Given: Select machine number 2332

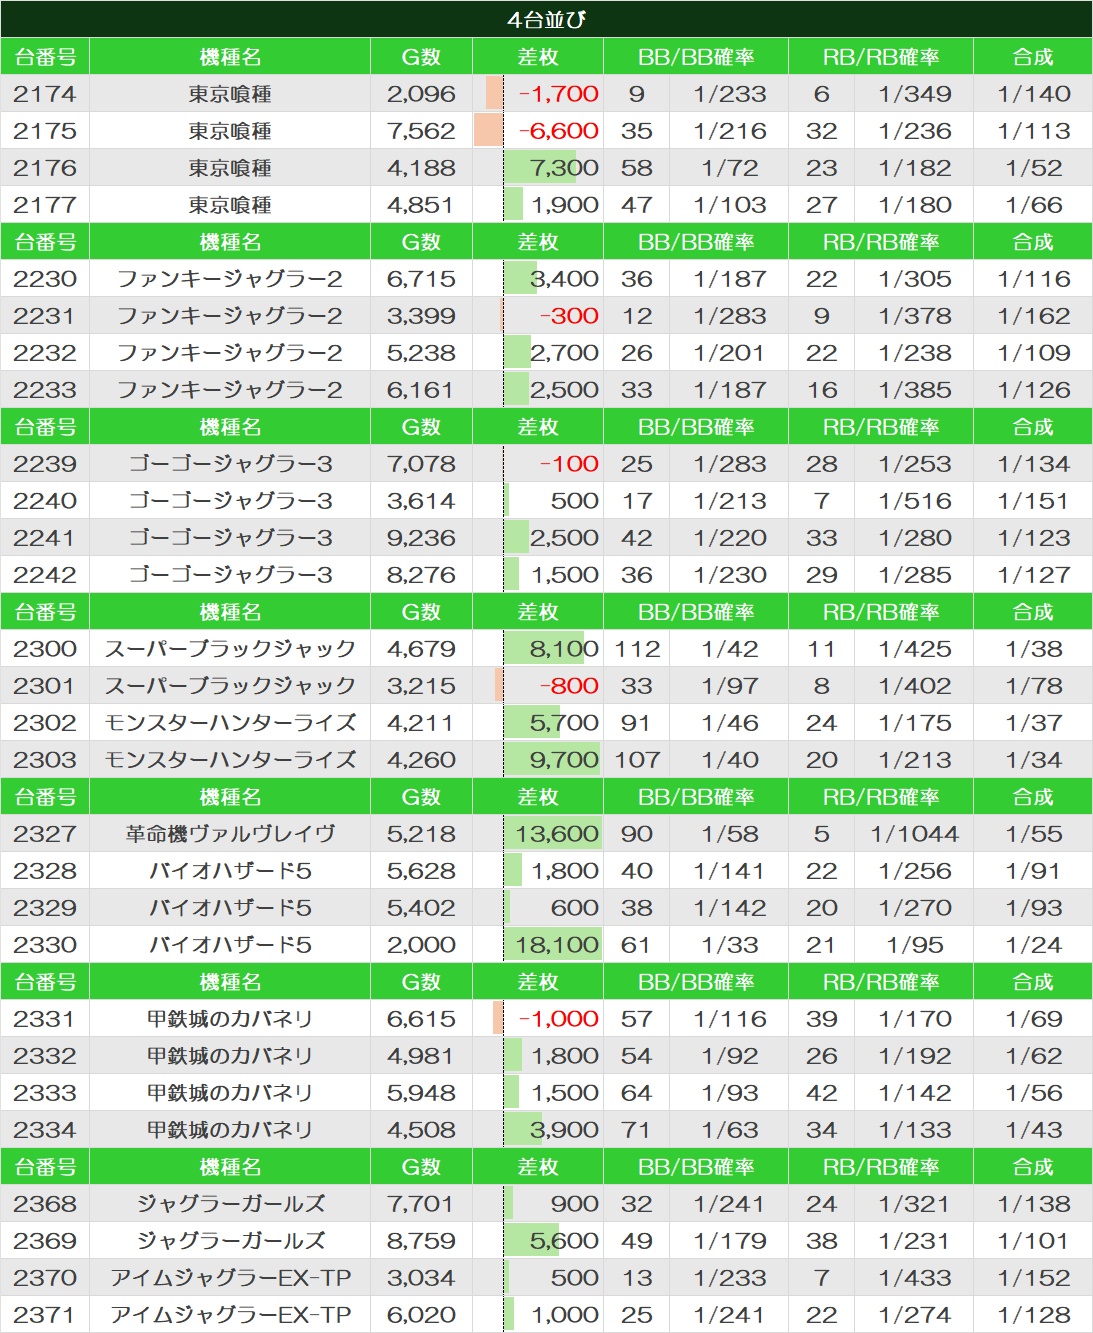Looking at the screenshot, I should [x=45, y=1056].
